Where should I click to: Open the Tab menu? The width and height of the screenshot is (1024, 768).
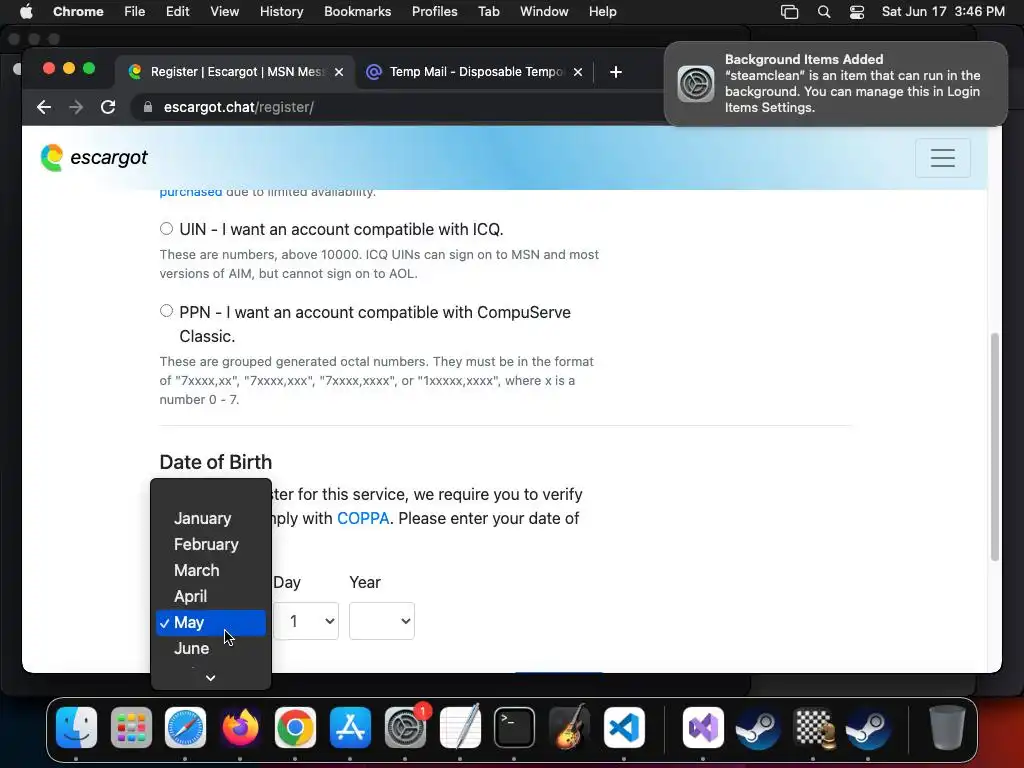[488, 12]
